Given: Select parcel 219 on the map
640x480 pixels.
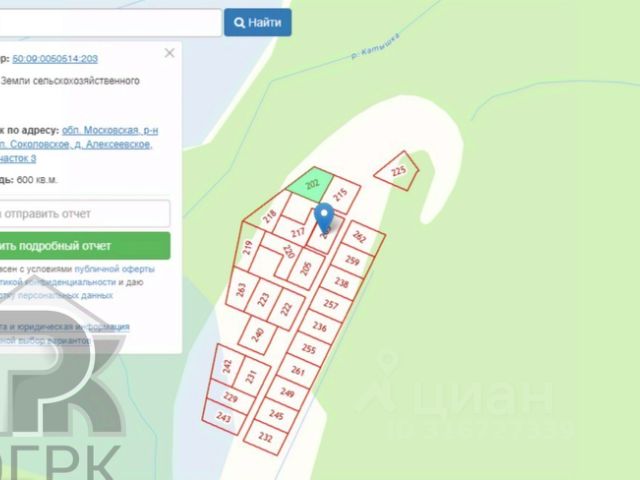Looking at the screenshot, I should tap(246, 247).
